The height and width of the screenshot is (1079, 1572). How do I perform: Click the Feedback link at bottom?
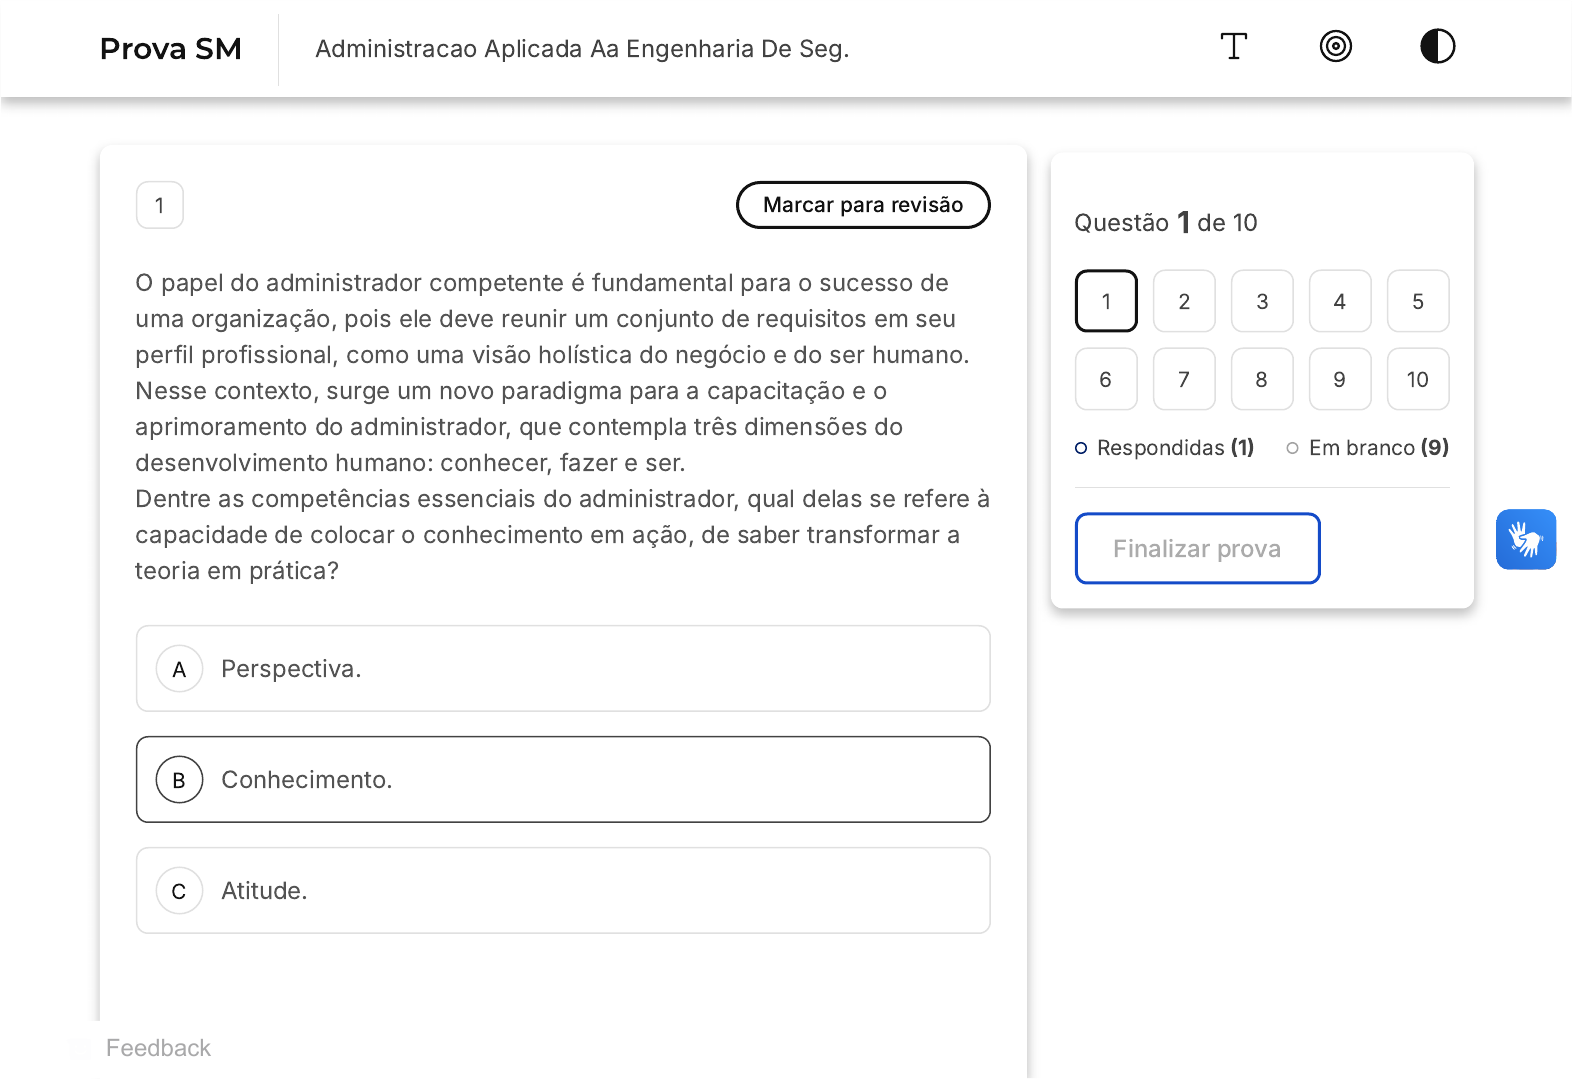[x=158, y=1048]
